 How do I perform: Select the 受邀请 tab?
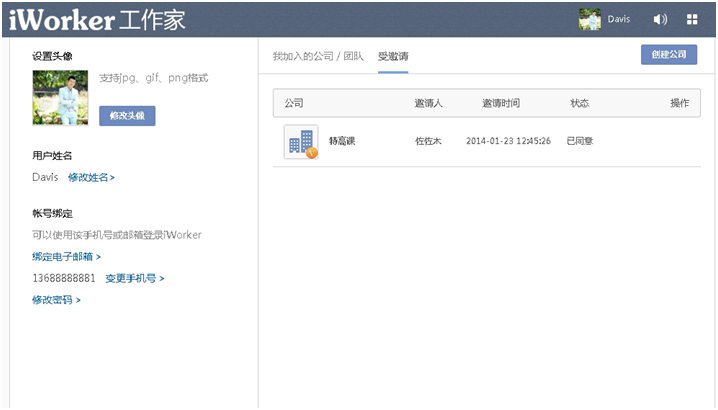click(x=393, y=56)
